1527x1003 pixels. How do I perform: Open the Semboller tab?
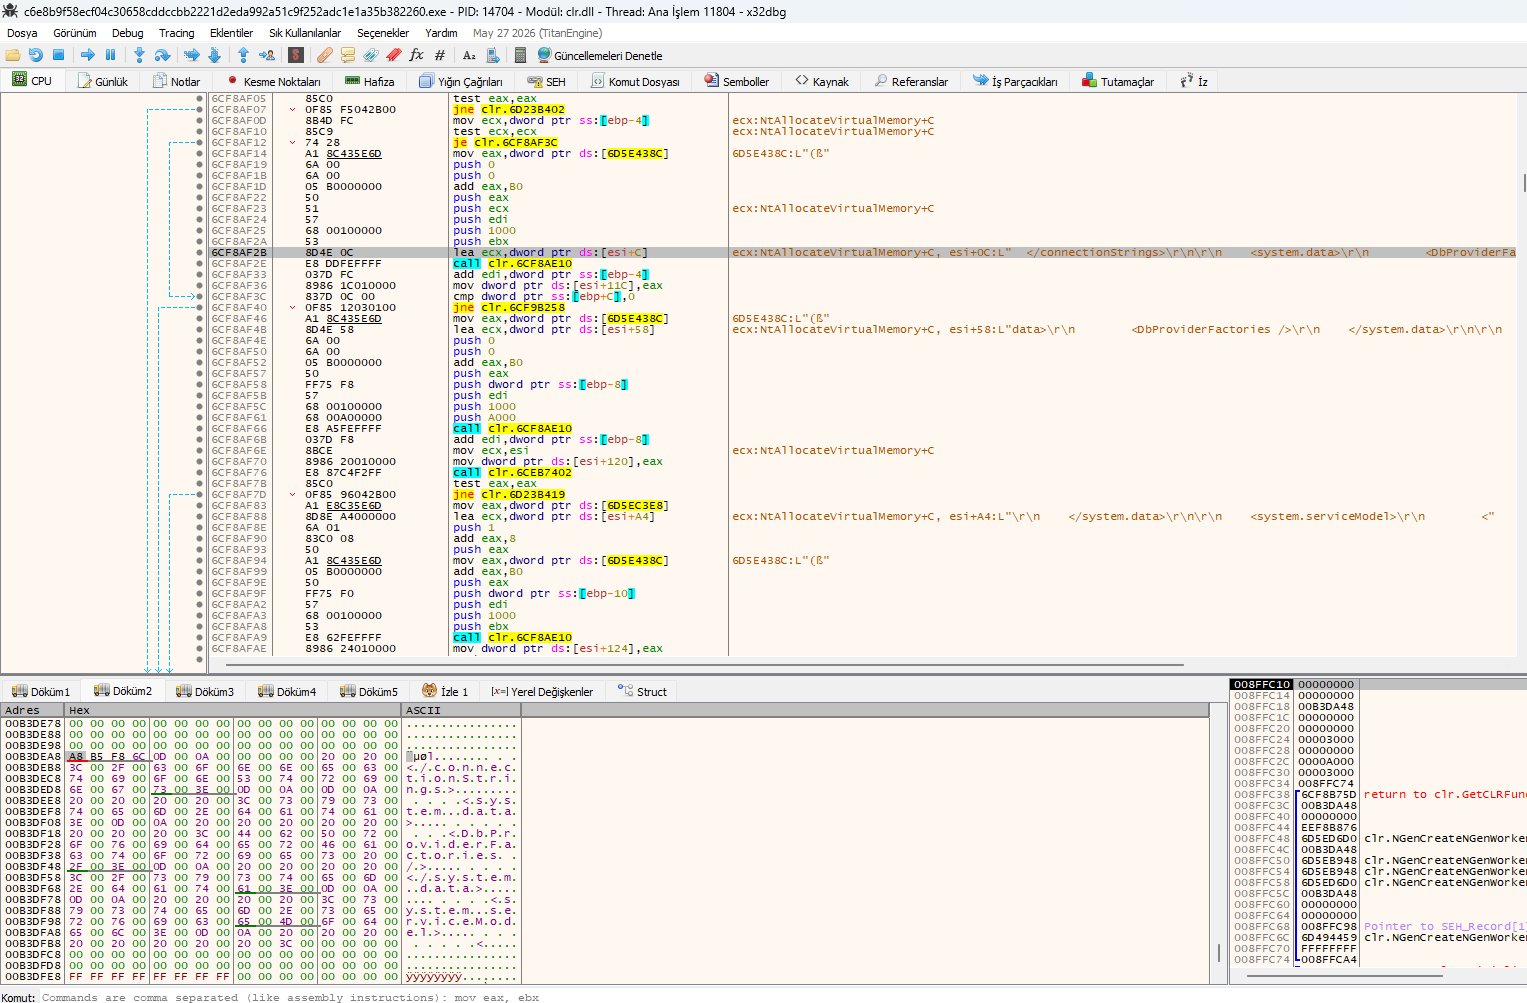(737, 82)
